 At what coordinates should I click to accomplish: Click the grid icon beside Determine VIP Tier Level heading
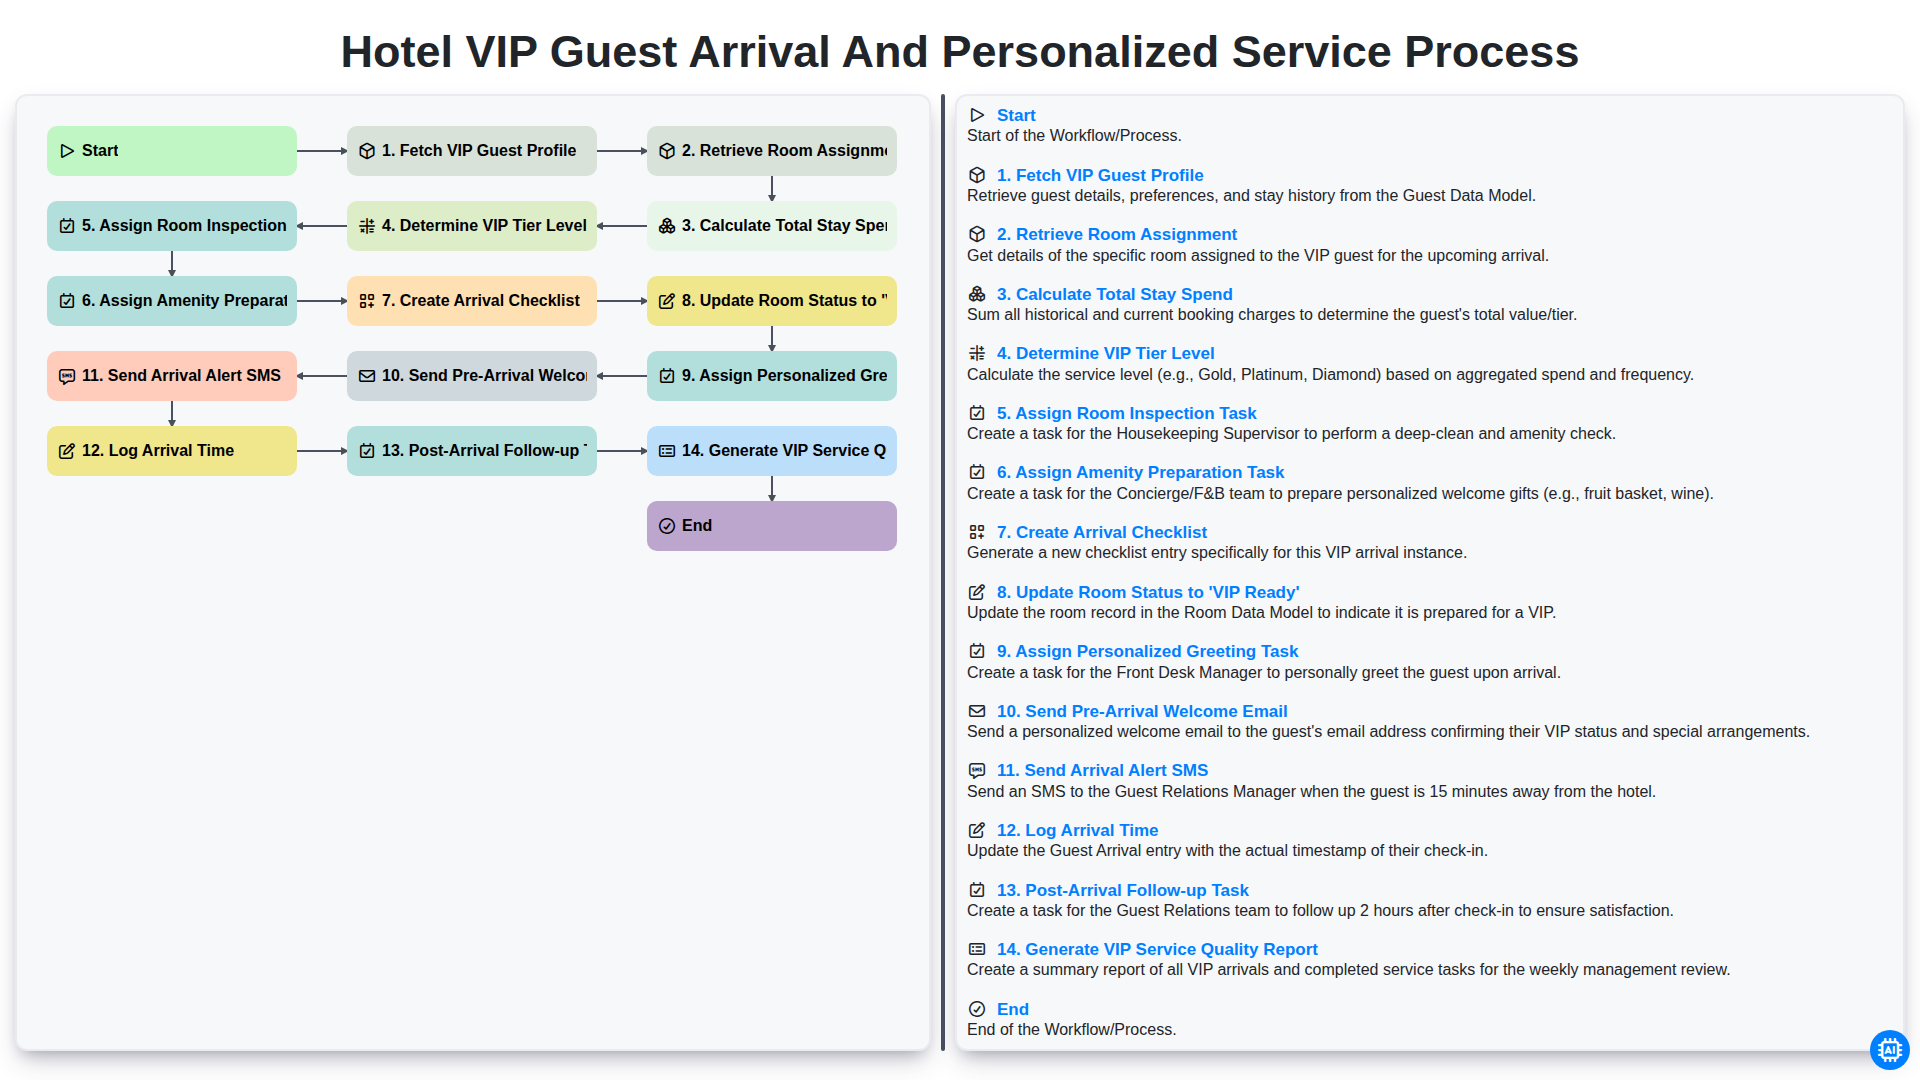pyautogui.click(x=977, y=353)
